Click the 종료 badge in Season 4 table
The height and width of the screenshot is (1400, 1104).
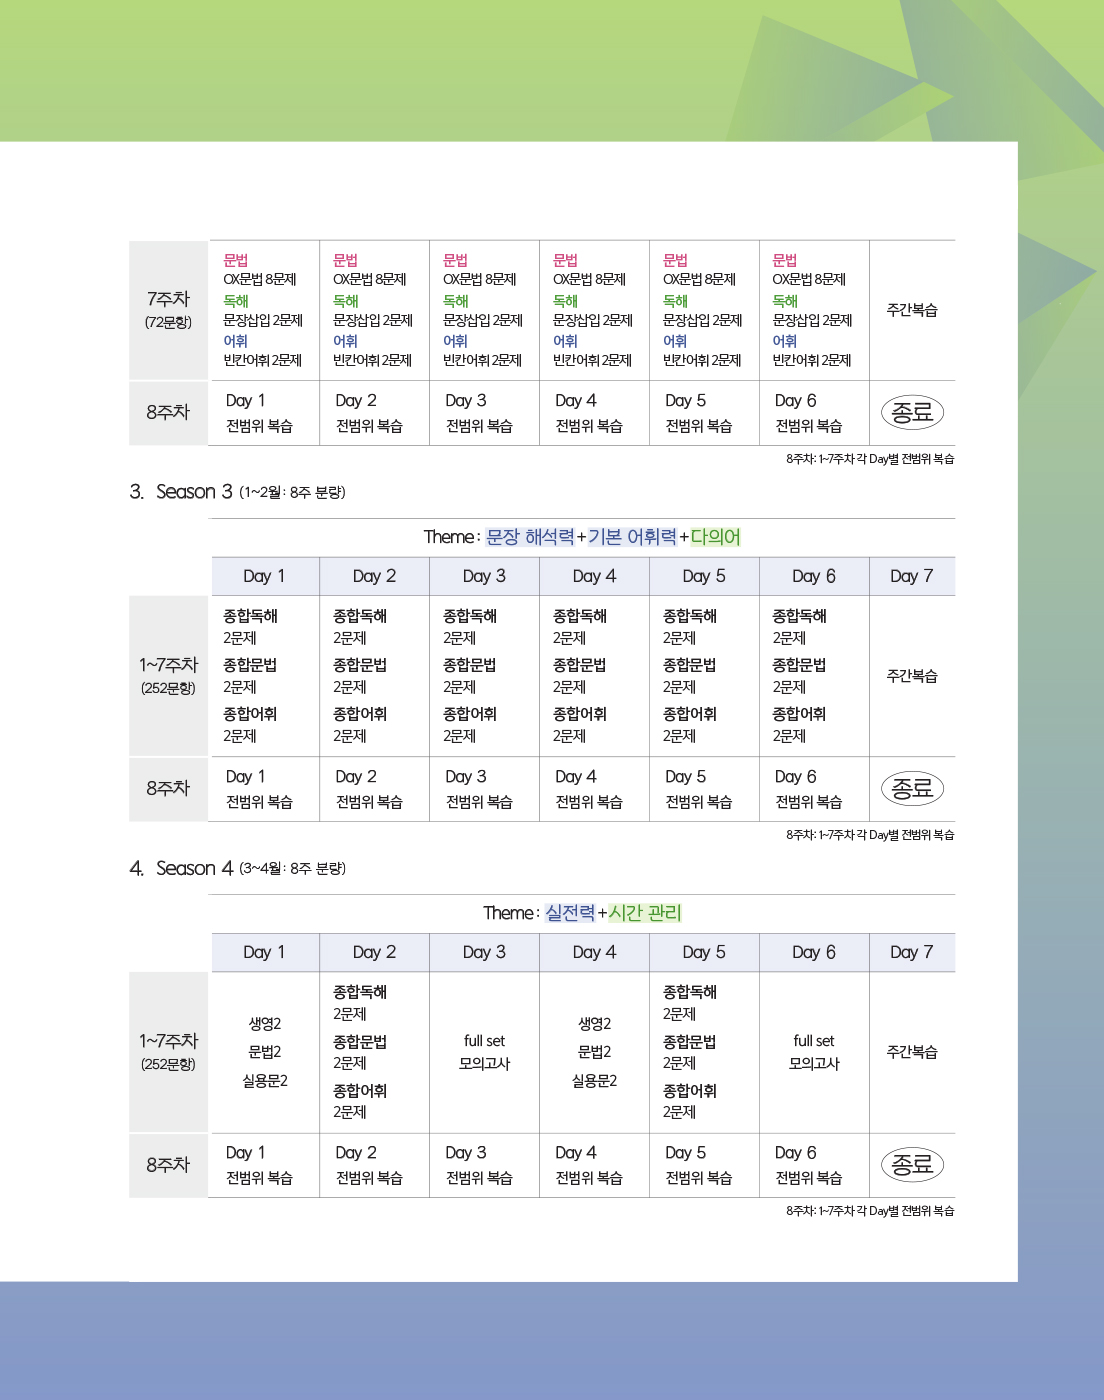click(x=911, y=1165)
